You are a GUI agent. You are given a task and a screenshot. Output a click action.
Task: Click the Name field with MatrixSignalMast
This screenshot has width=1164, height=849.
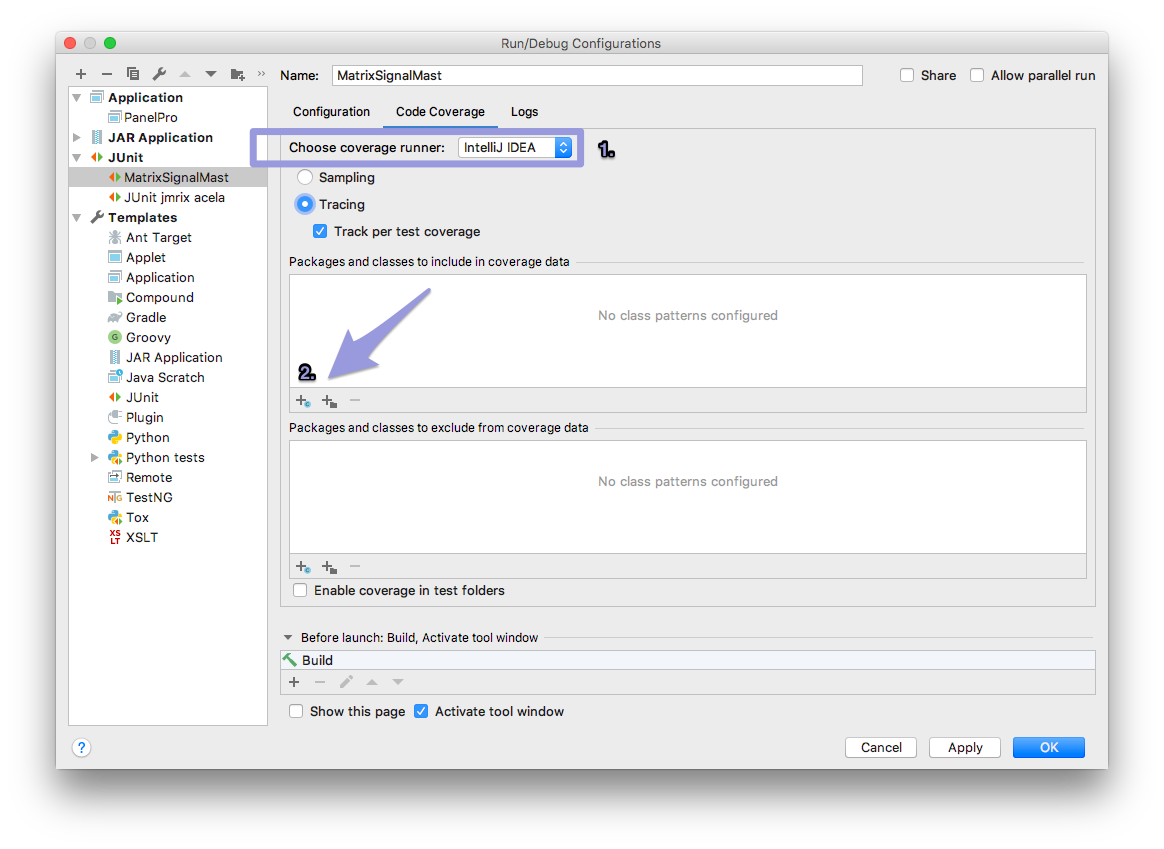[597, 75]
